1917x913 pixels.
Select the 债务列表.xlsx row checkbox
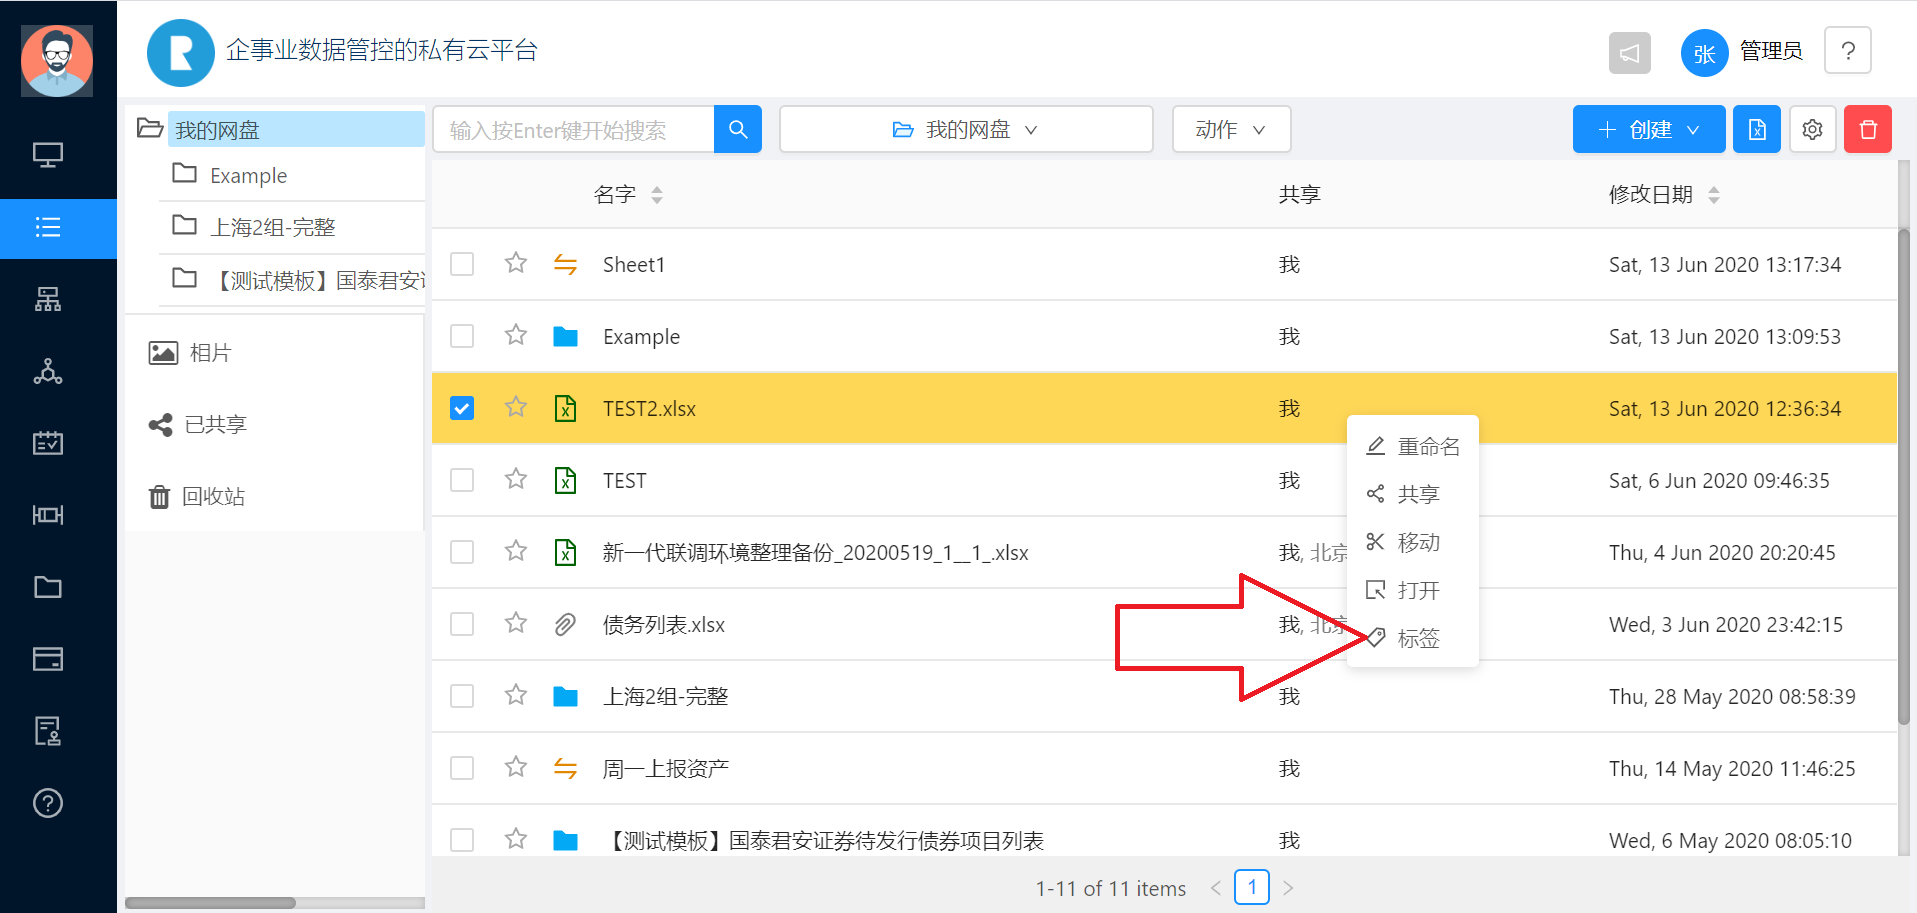462,624
